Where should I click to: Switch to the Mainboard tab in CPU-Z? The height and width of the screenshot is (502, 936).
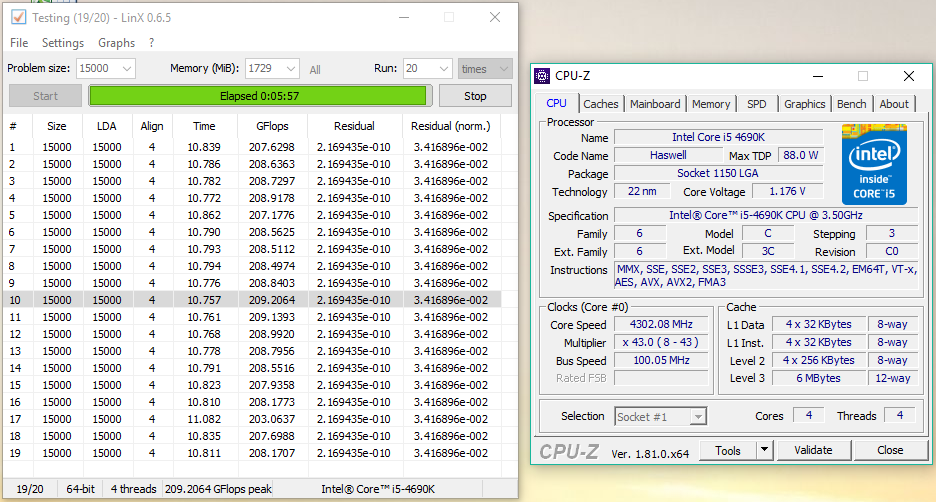(x=655, y=104)
